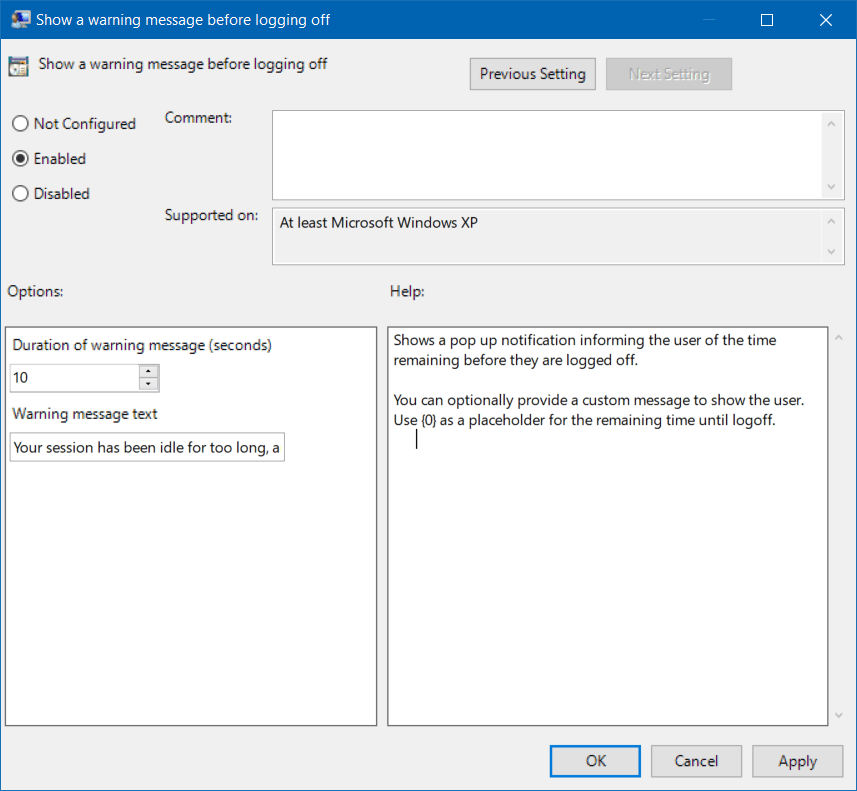Click the duration spinner down arrow

coord(148,383)
